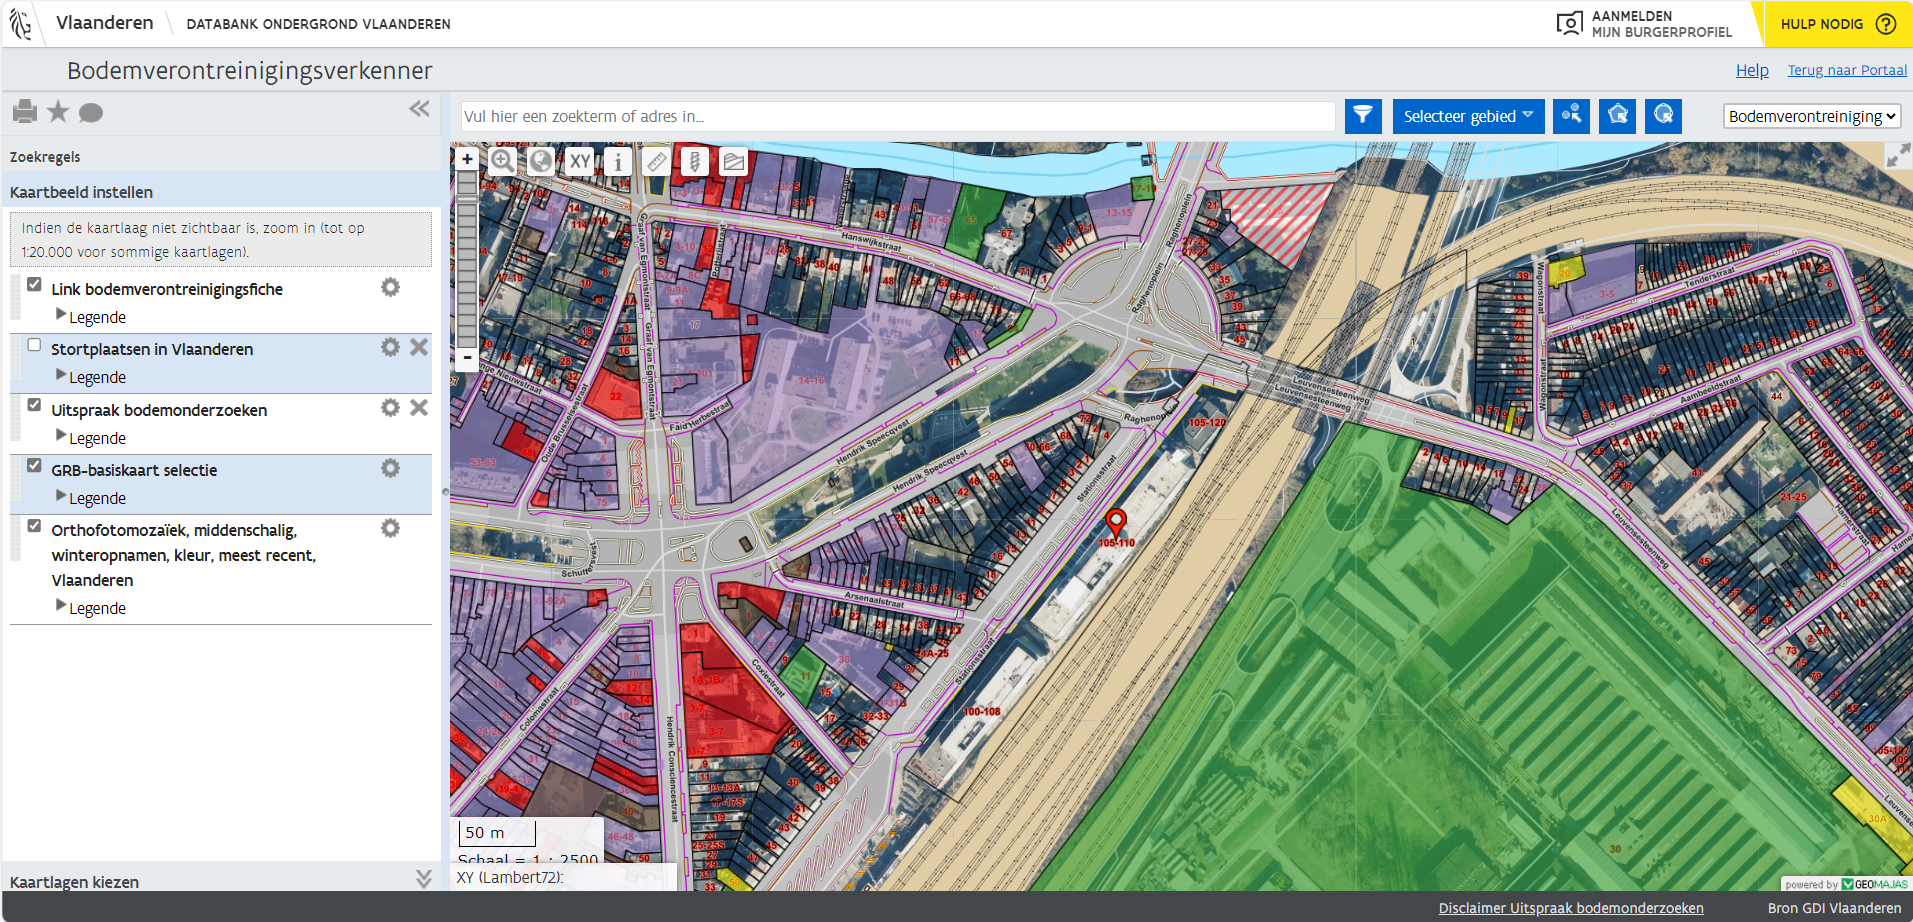Select the ruler measure tool
This screenshot has height=922, width=1913.
pos(656,161)
